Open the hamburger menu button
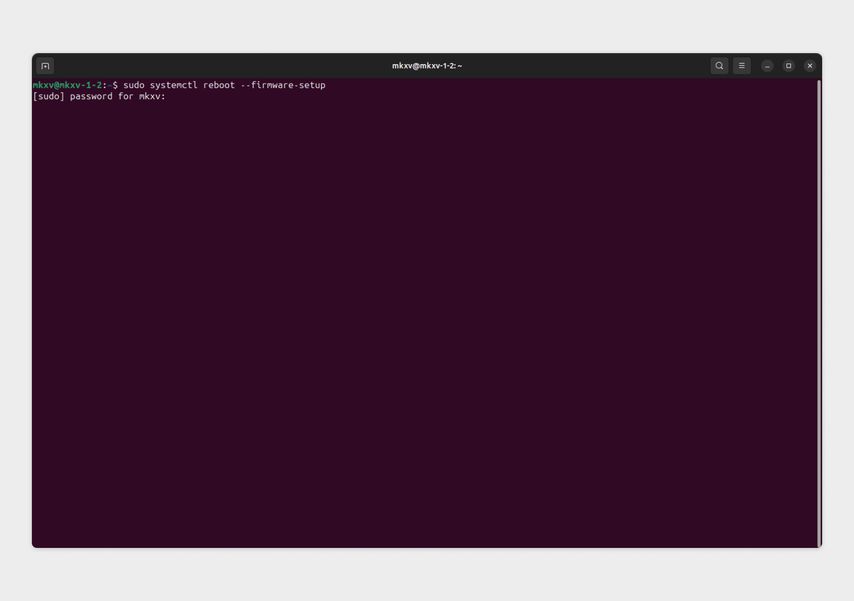 741,66
